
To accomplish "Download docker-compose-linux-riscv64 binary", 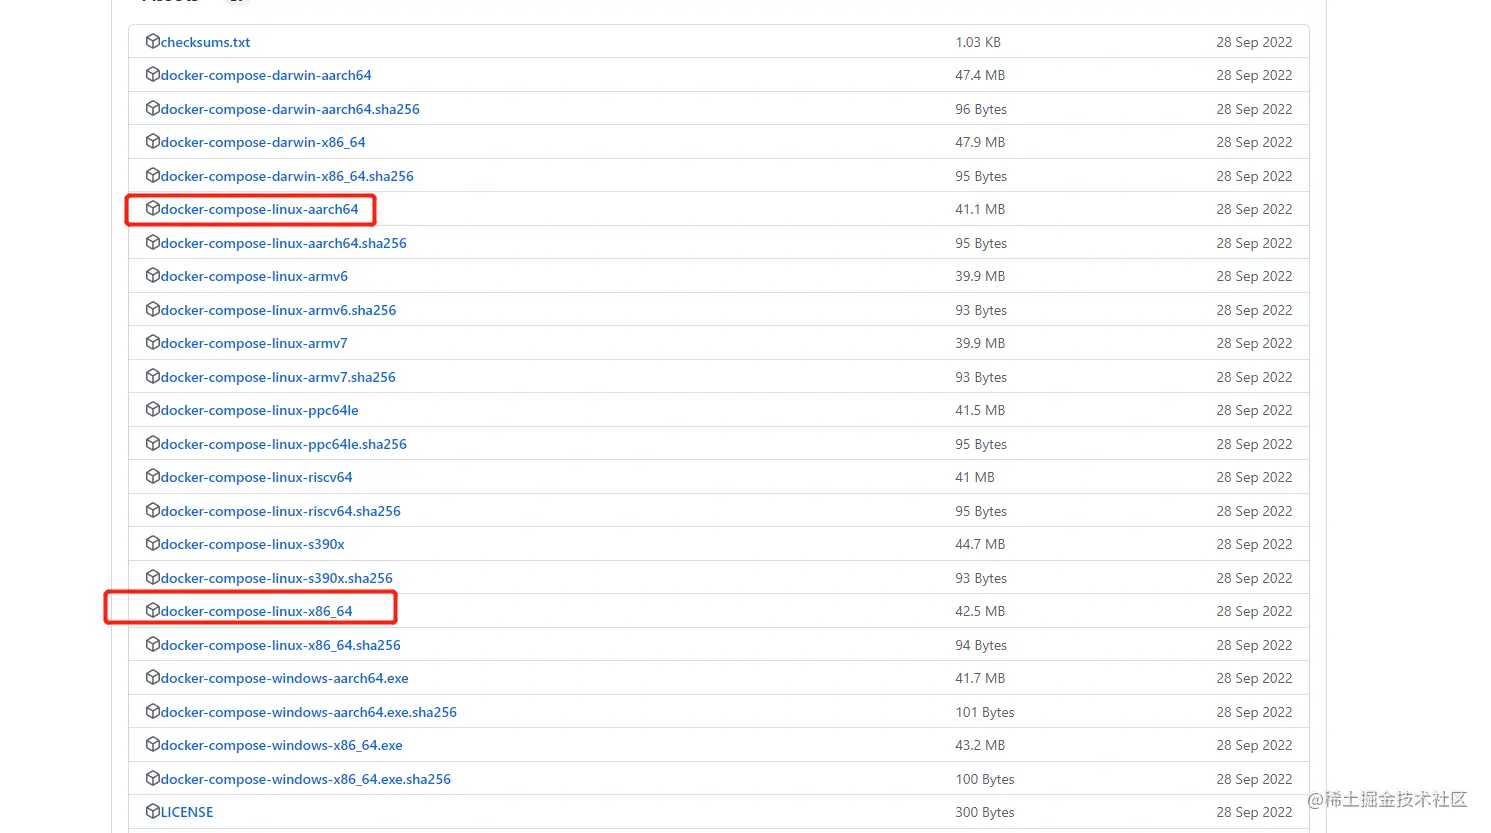I will point(256,477).
